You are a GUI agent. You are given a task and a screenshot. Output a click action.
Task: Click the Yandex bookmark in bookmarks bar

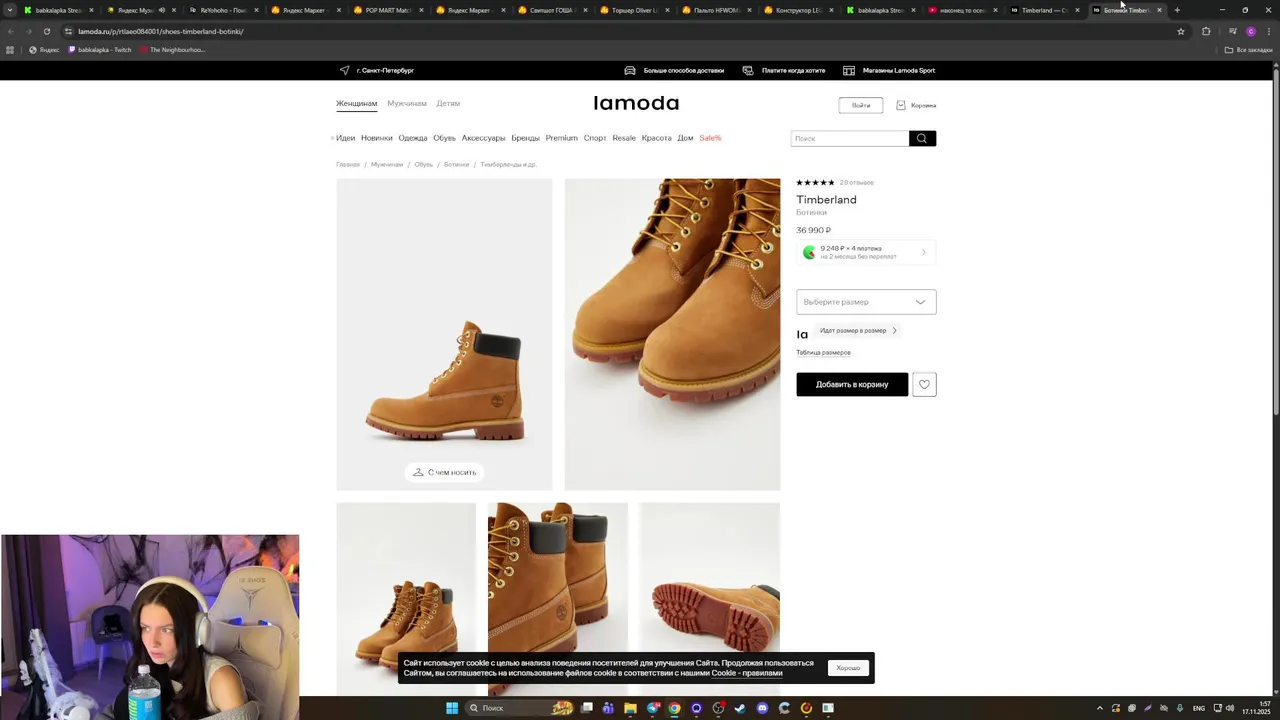coord(44,50)
